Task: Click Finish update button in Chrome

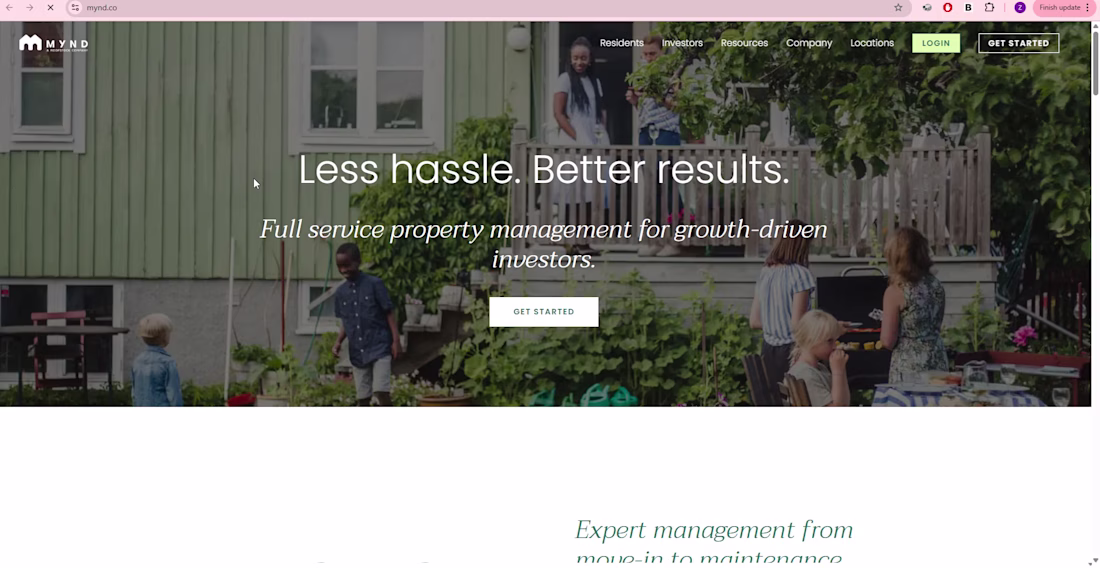Action: click(1064, 8)
